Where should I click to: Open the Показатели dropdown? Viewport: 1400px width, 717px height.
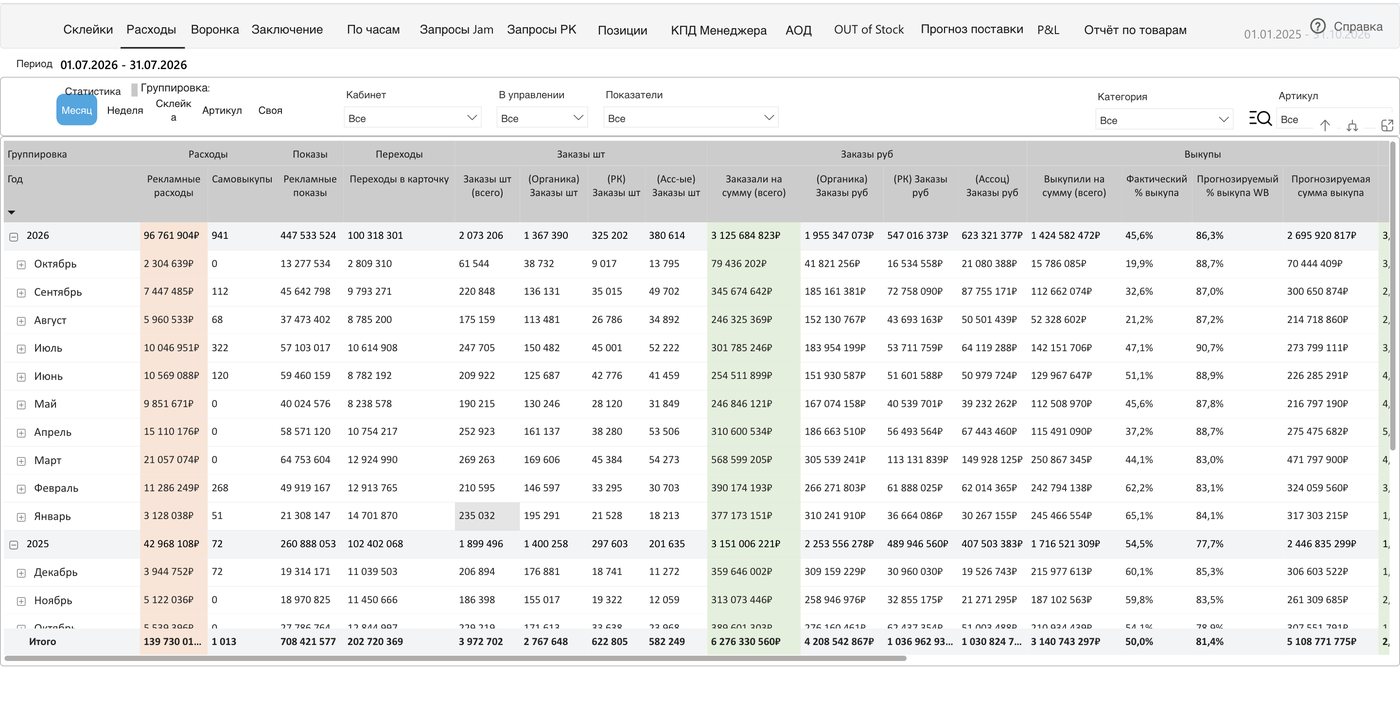click(x=691, y=118)
